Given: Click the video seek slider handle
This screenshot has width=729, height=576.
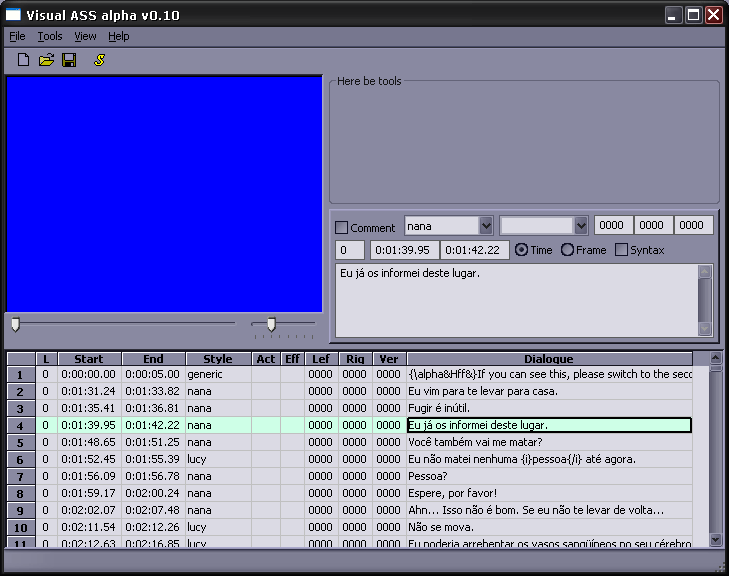Looking at the screenshot, I should (15, 324).
